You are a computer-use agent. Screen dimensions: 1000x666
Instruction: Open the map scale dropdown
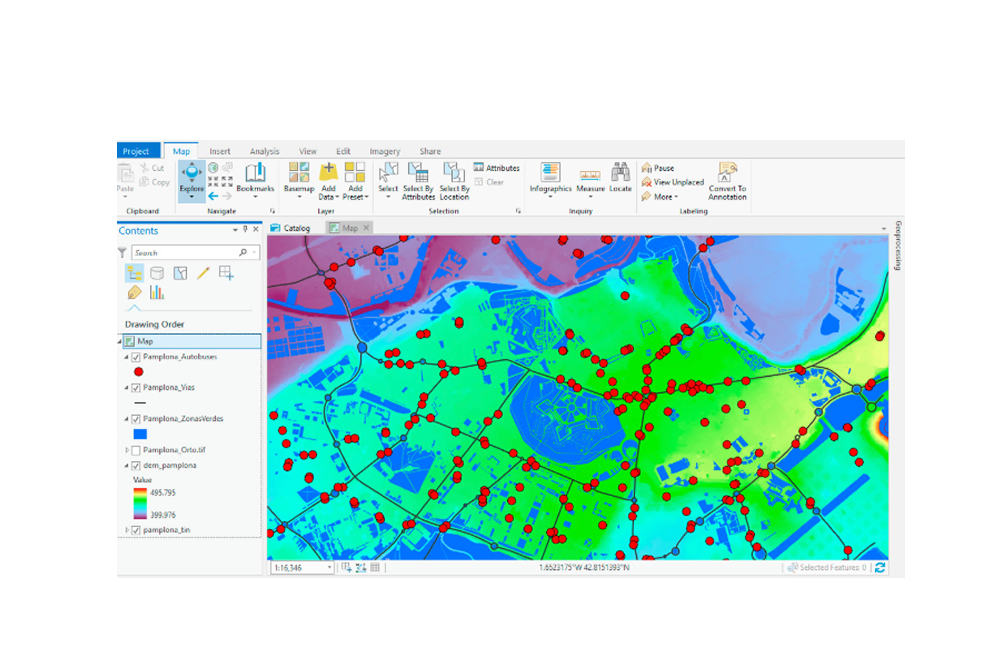[x=330, y=568]
